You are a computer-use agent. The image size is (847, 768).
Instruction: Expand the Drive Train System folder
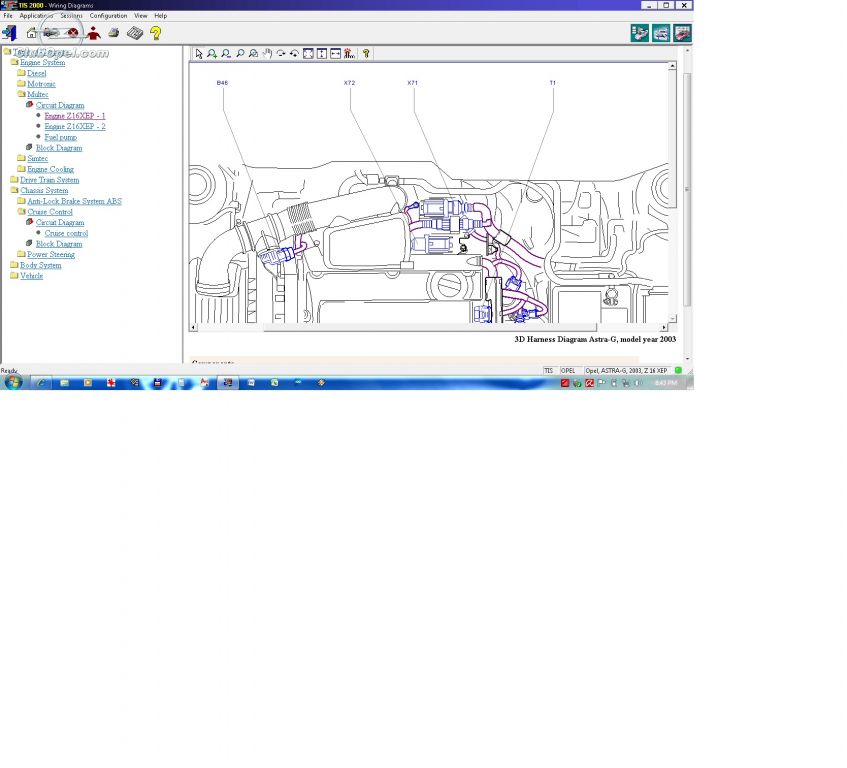[x=15, y=179]
